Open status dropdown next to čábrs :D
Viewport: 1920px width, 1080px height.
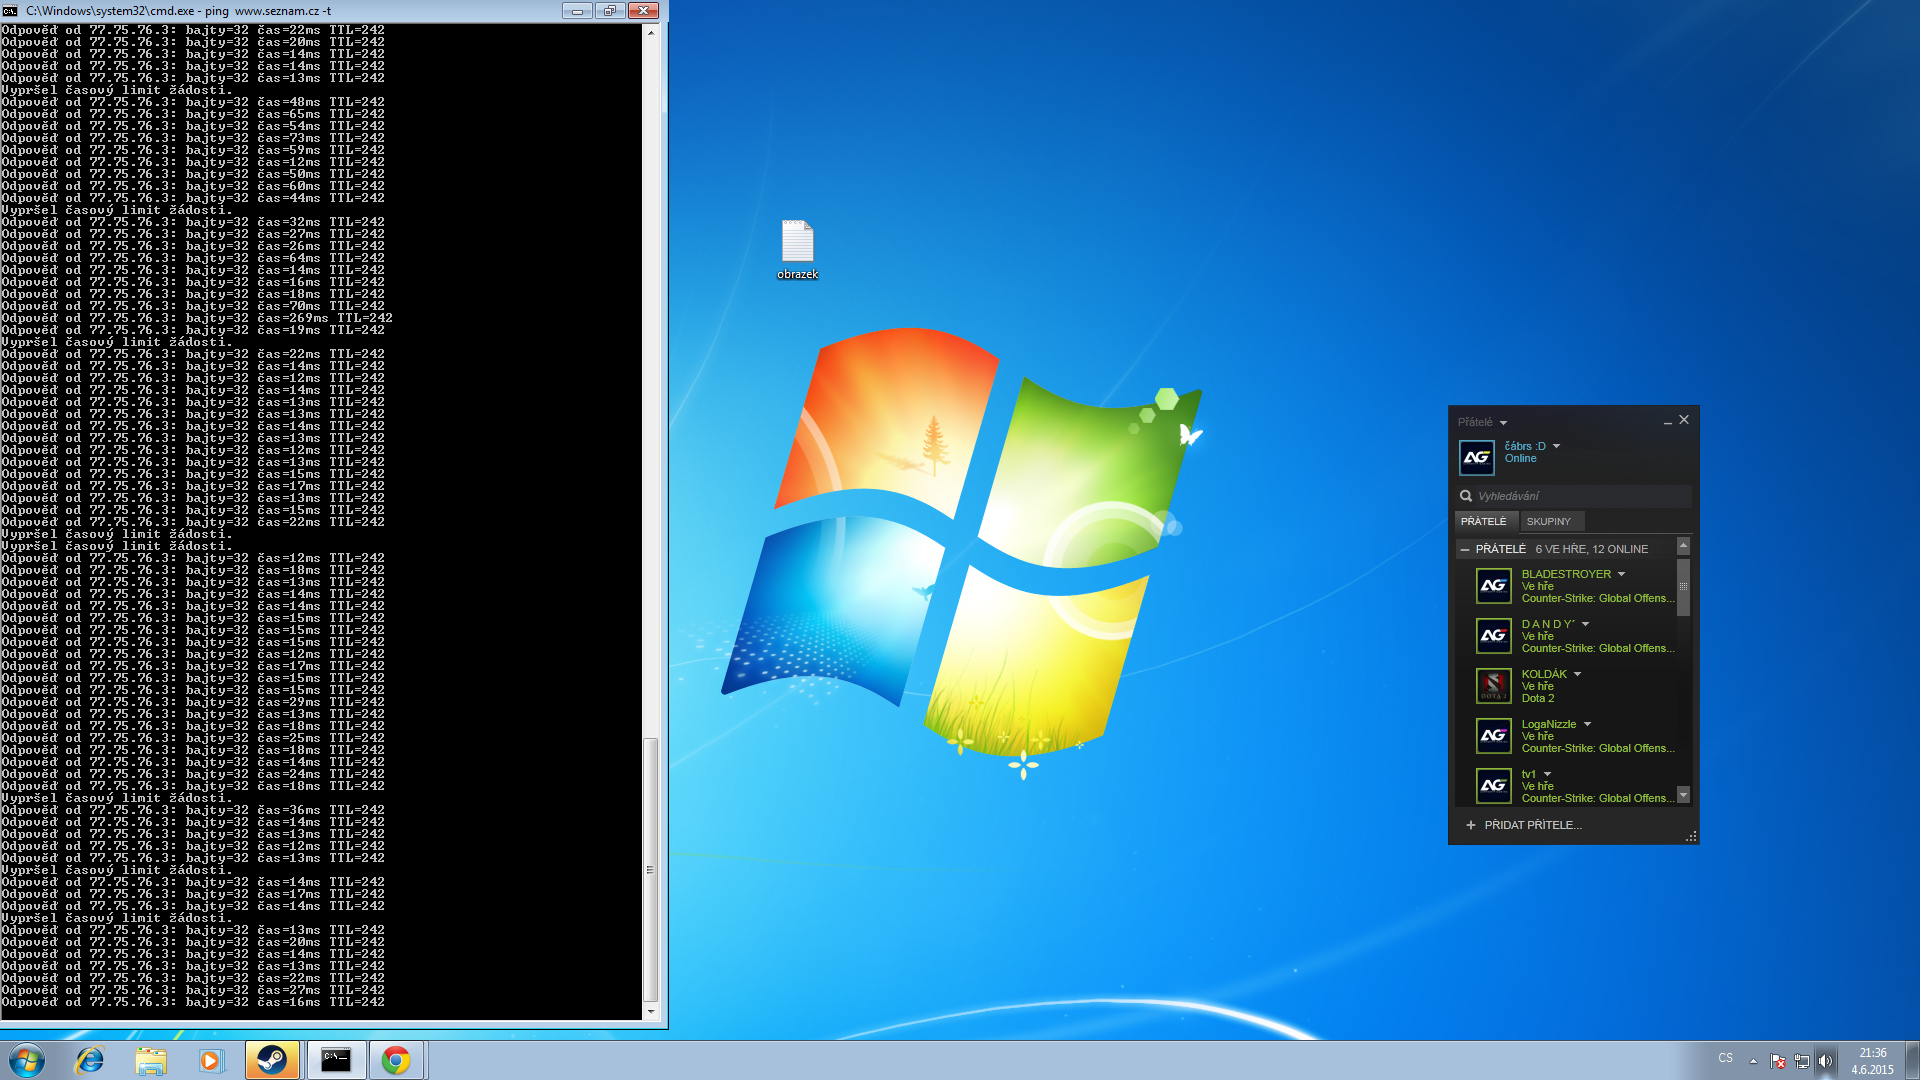tap(1556, 446)
